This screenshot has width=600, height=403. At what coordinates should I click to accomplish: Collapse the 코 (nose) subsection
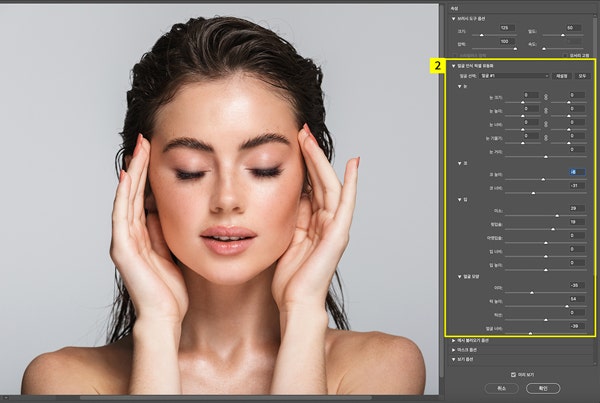pos(458,162)
